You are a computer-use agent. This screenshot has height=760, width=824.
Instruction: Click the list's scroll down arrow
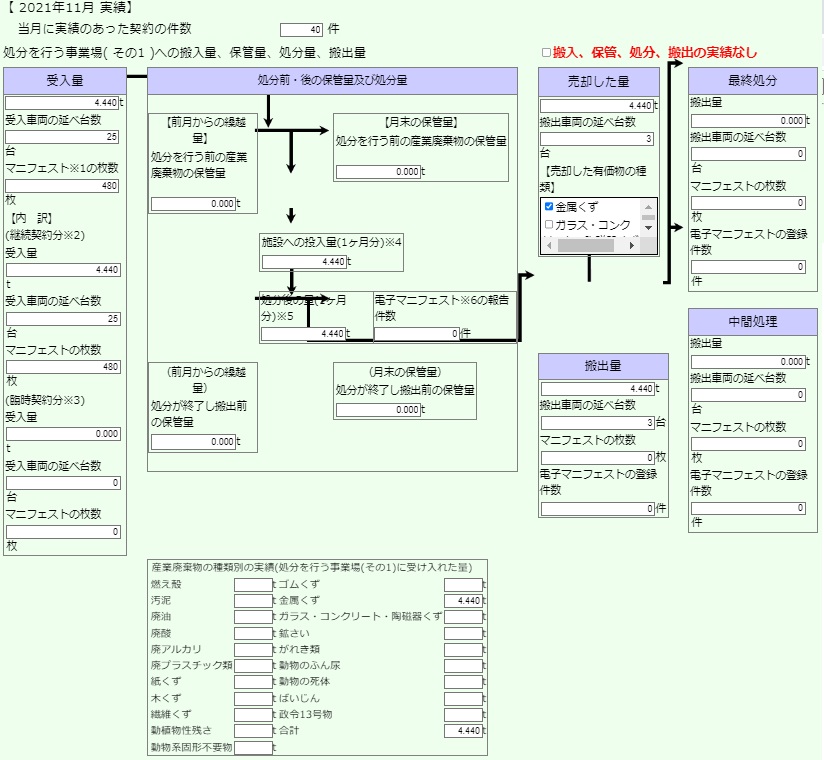click(x=648, y=228)
